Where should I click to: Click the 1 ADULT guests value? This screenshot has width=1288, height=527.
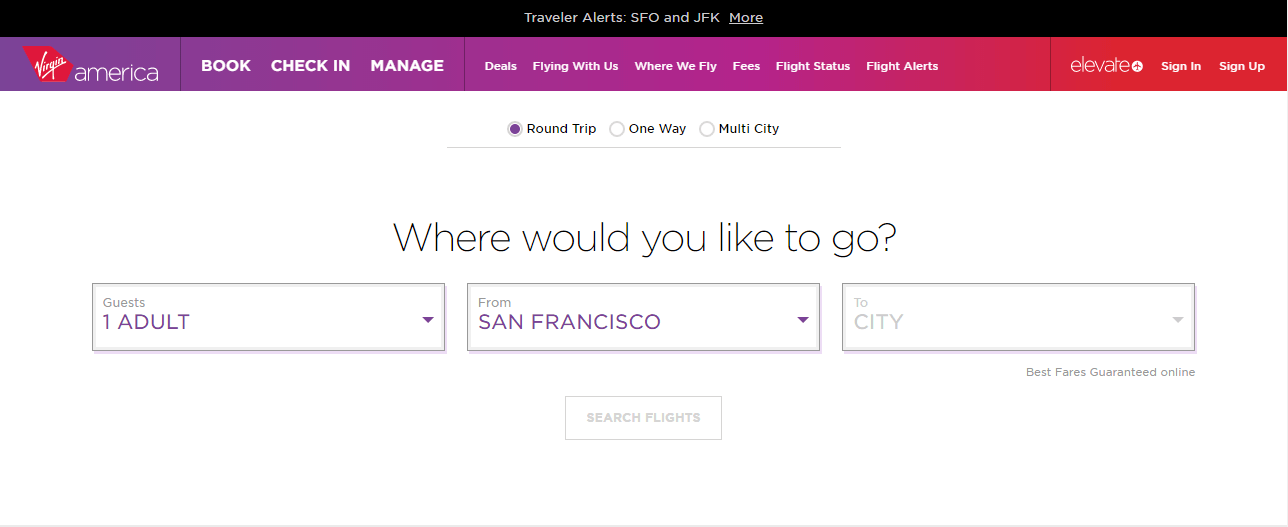tap(146, 322)
